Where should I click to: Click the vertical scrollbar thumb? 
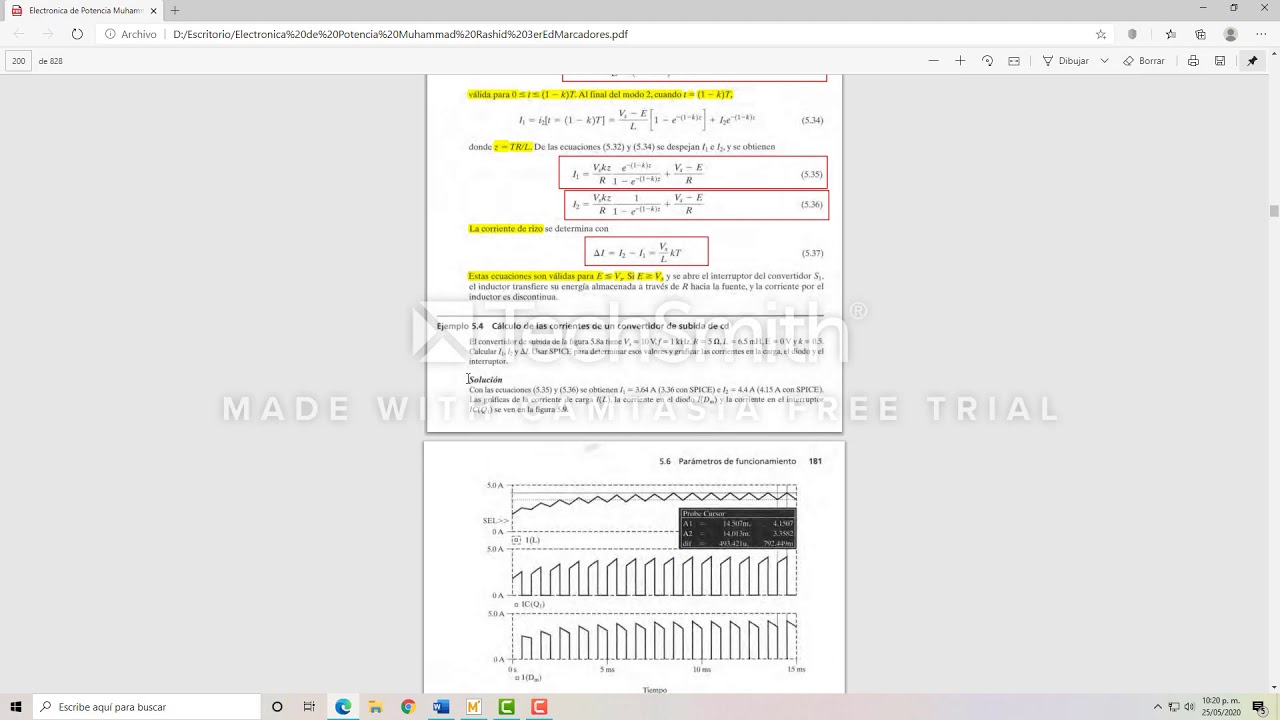click(1274, 211)
